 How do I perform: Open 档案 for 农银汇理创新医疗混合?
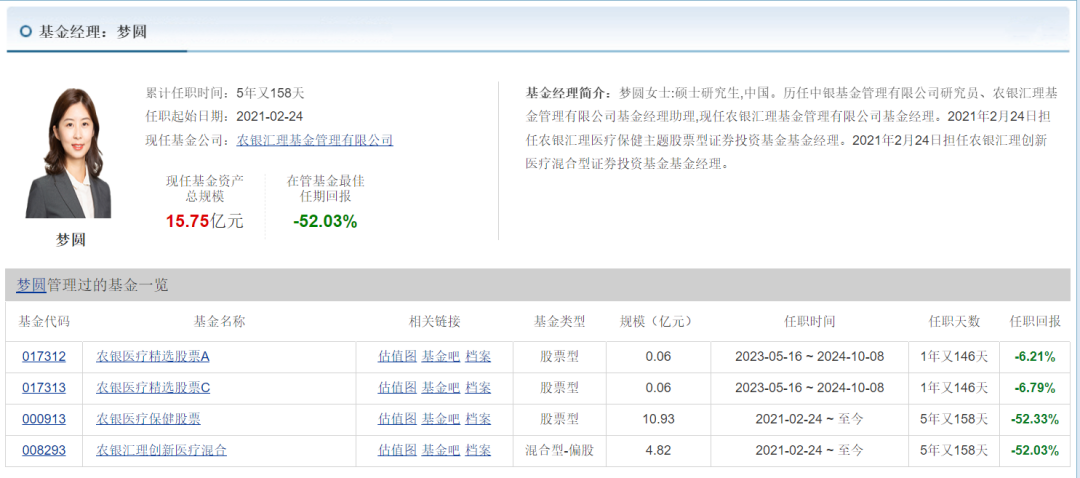coord(478,450)
